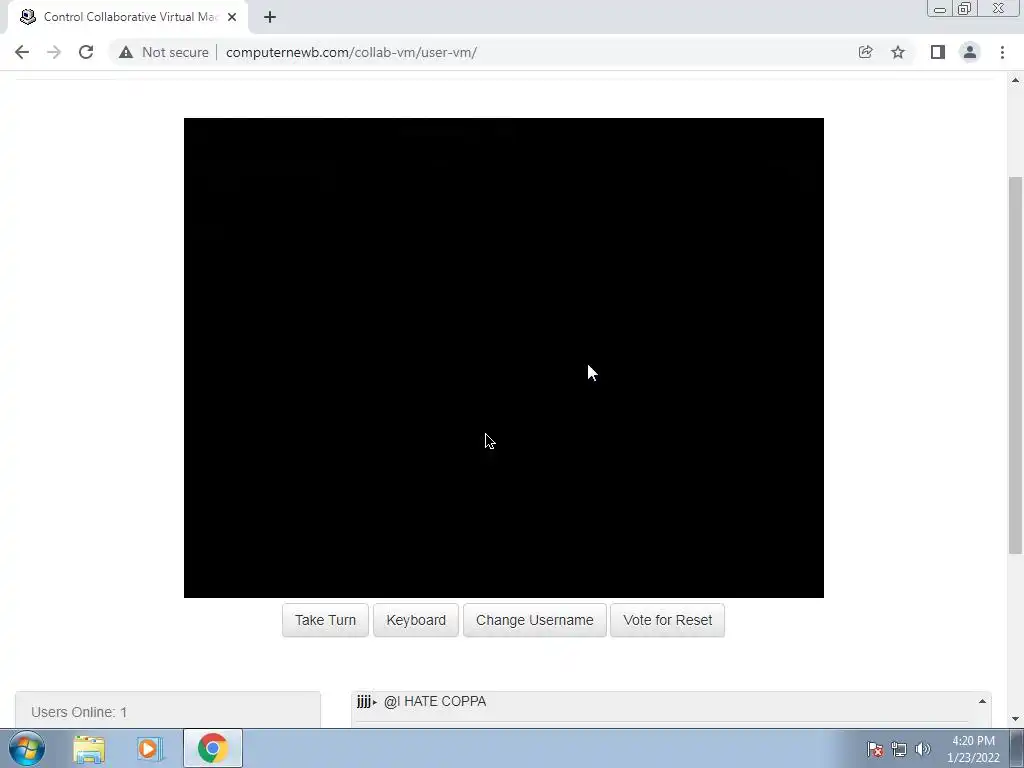The height and width of the screenshot is (768, 1024).
Task: Click the page scrollbar up arrow
Action: point(1015,80)
